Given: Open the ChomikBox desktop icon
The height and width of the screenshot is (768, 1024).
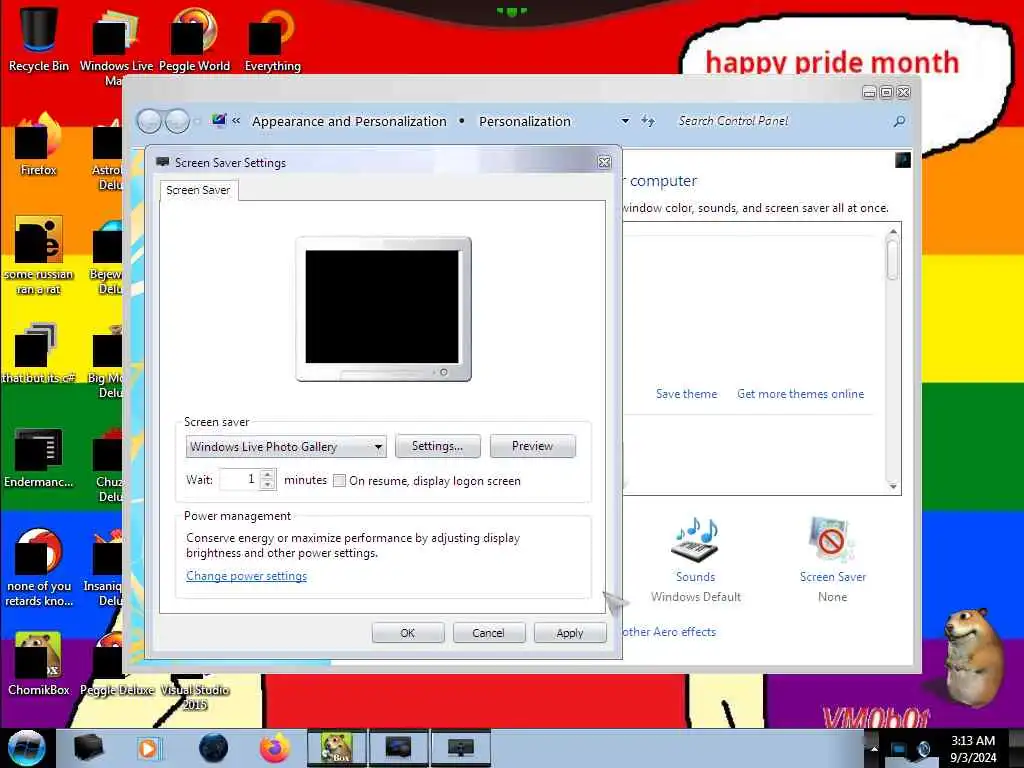Looking at the screenshot, I should pos(39,663).
